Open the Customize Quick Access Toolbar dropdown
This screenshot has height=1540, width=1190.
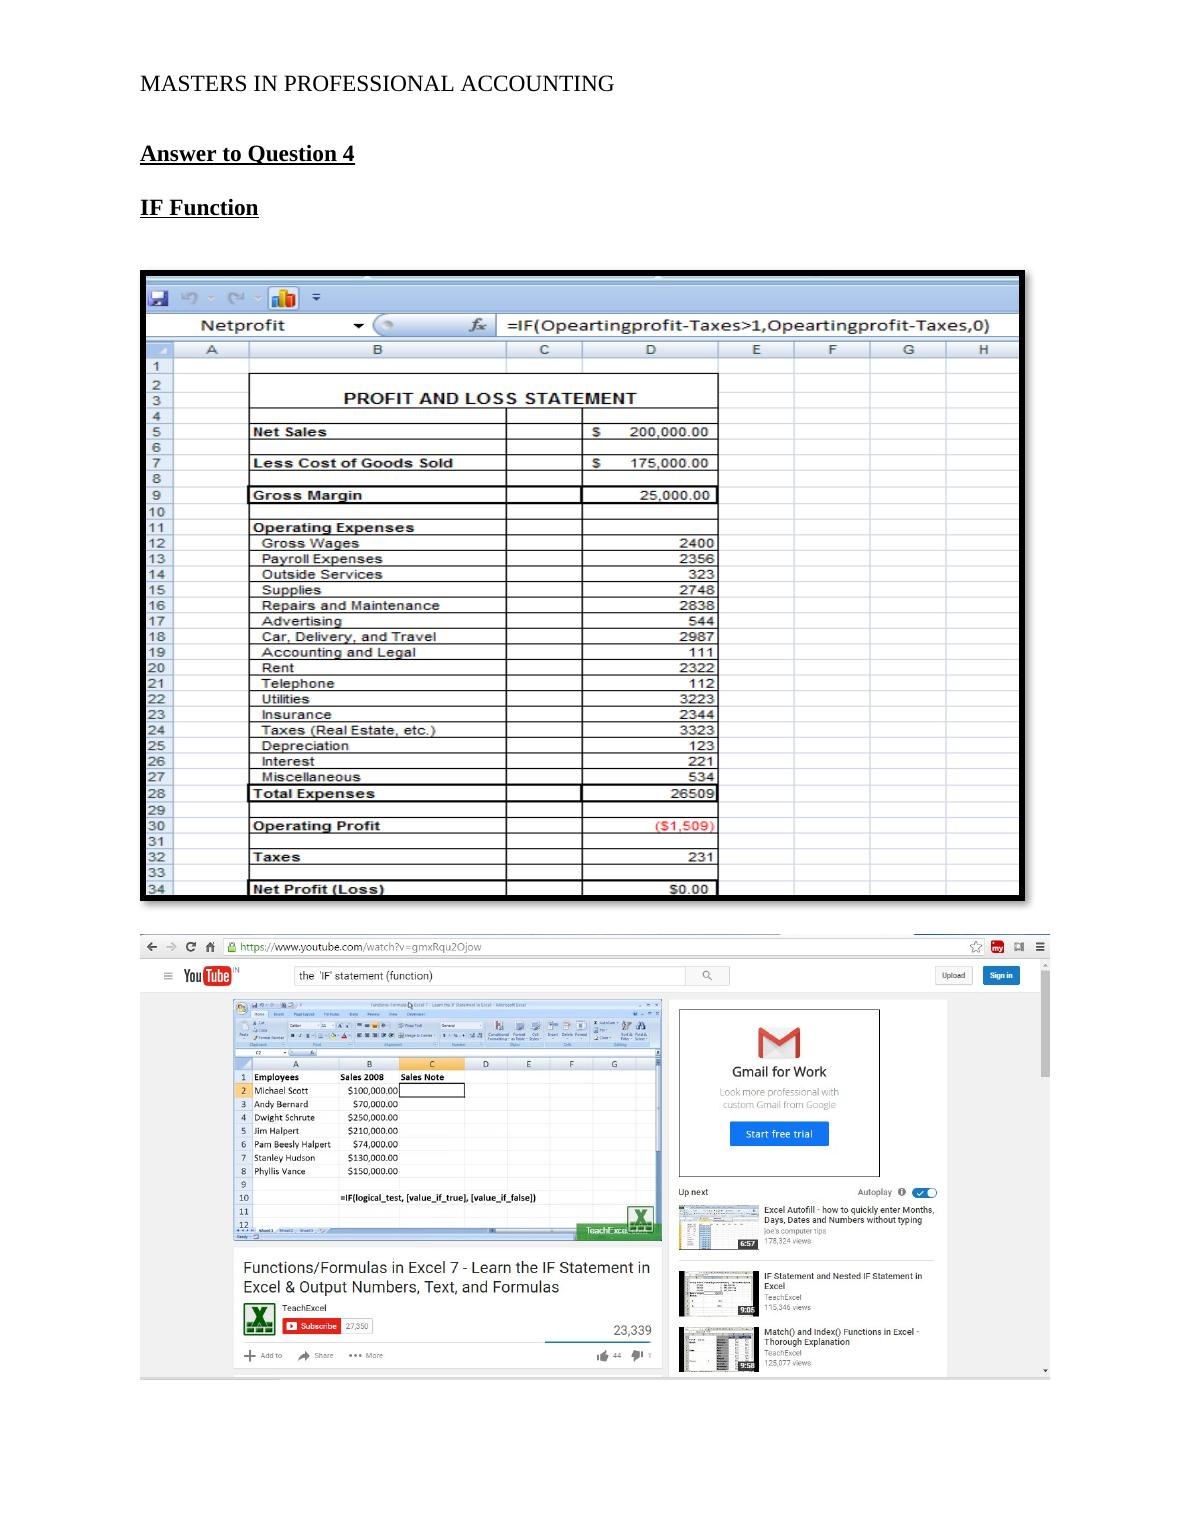point(316,298)
